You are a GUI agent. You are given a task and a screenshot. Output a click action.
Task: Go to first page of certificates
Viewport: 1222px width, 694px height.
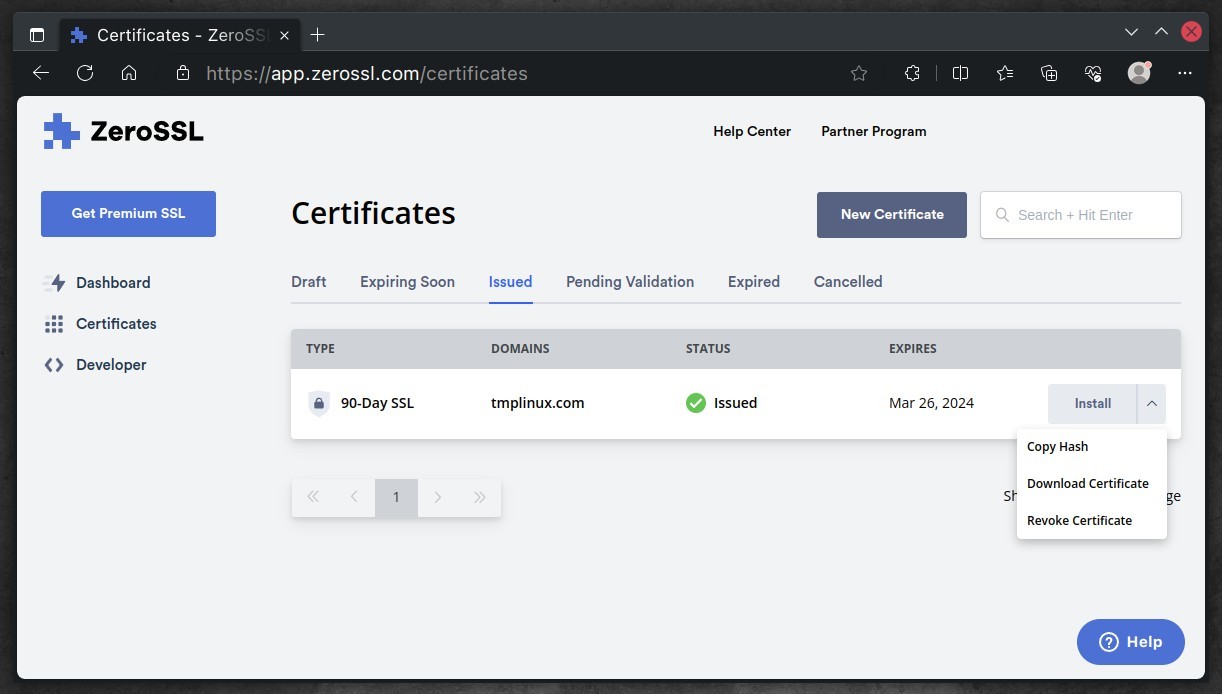pyautogui.click(x=313, y=497)
